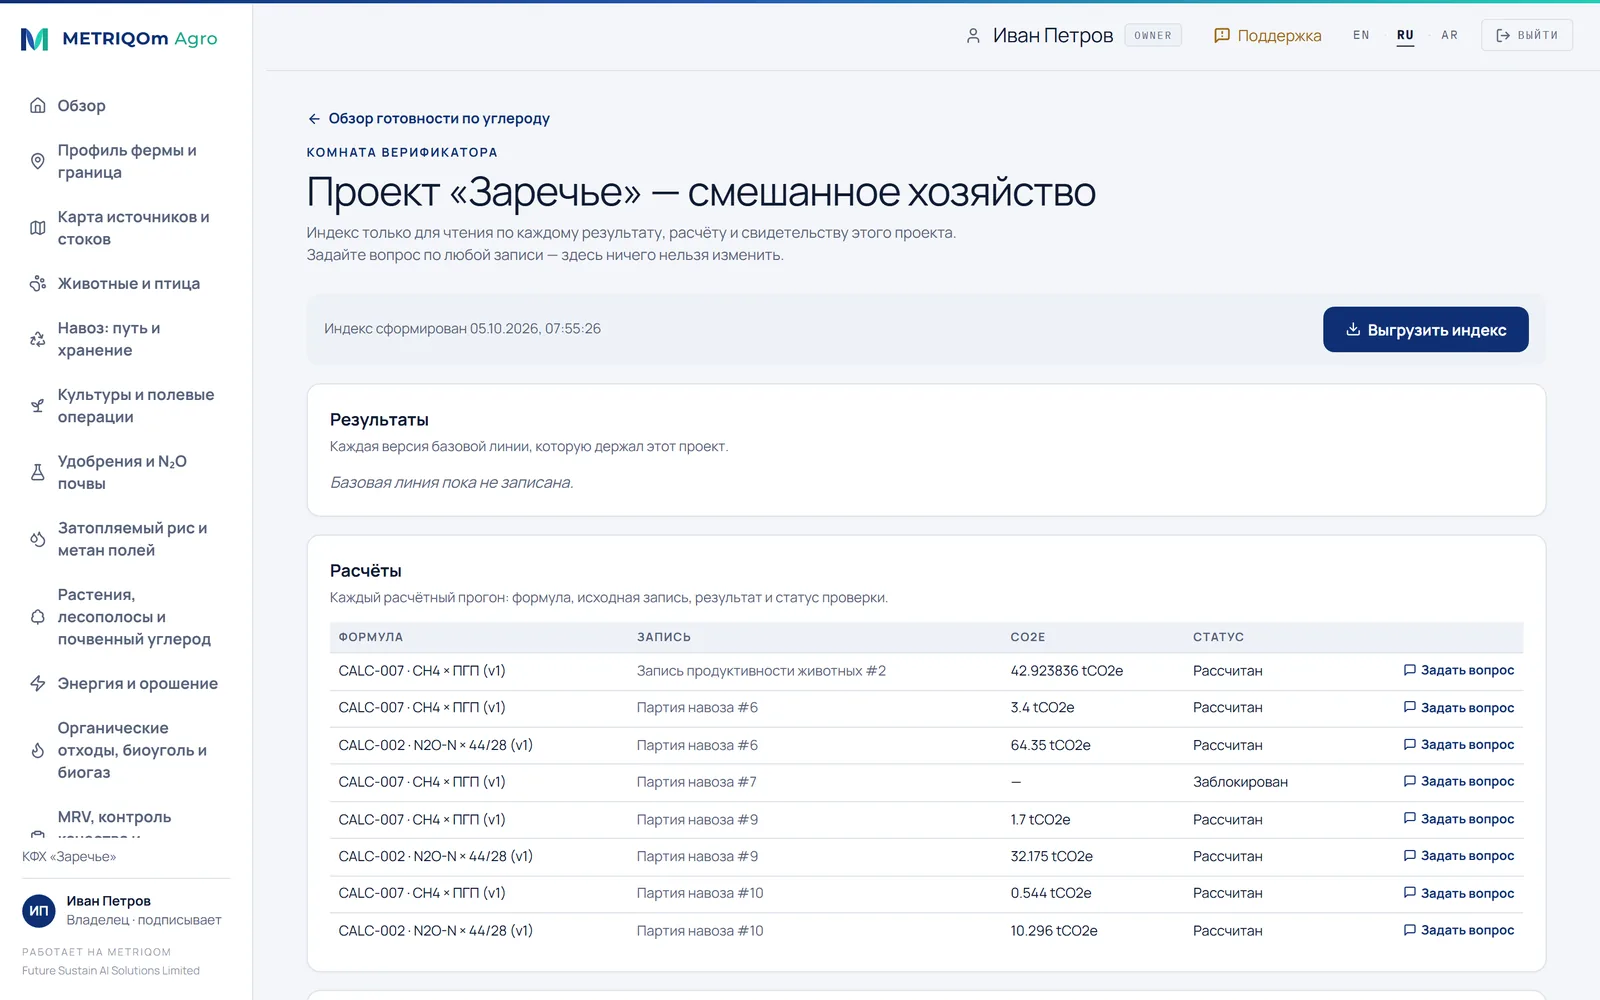Click the recycle icon for Навоз
Viewport: 1600px width, 1000px height.
click(38, 339)
